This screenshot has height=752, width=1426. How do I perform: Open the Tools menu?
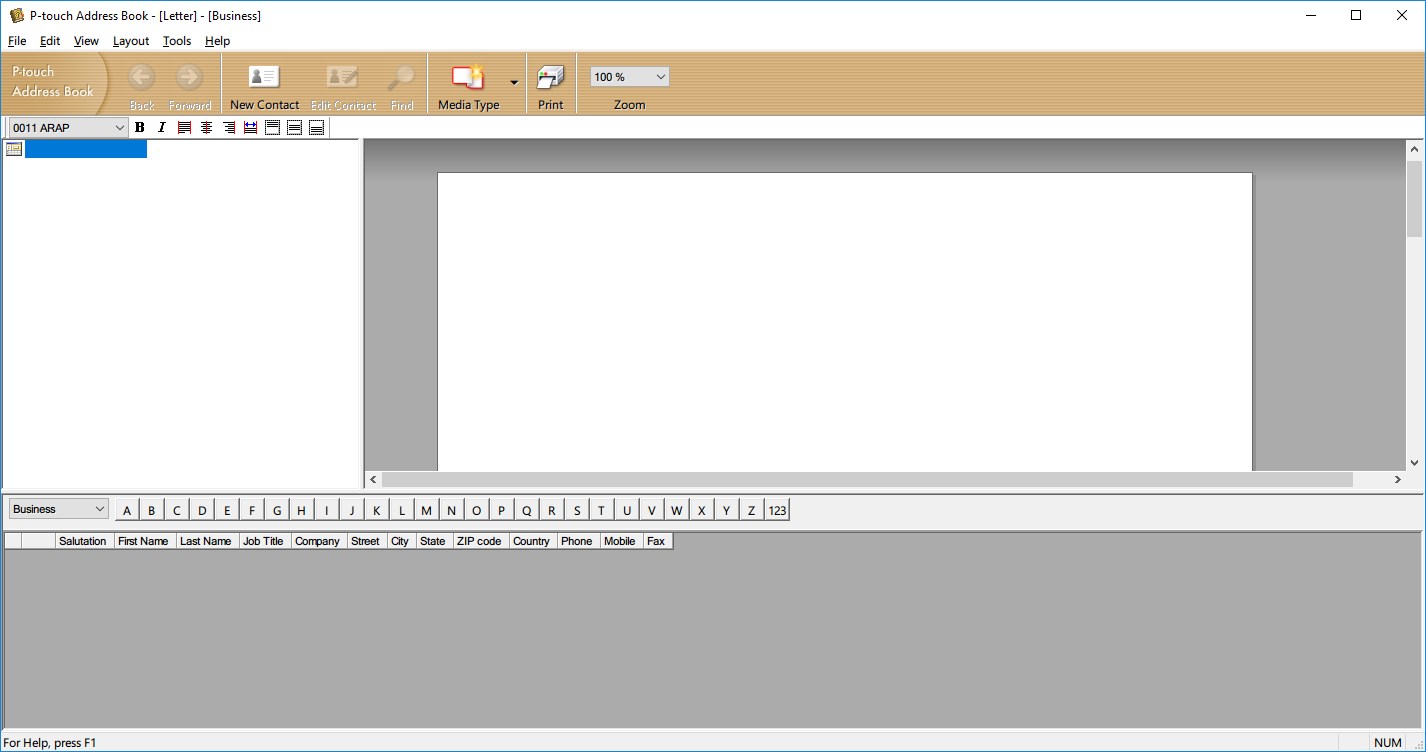point(177,41)
